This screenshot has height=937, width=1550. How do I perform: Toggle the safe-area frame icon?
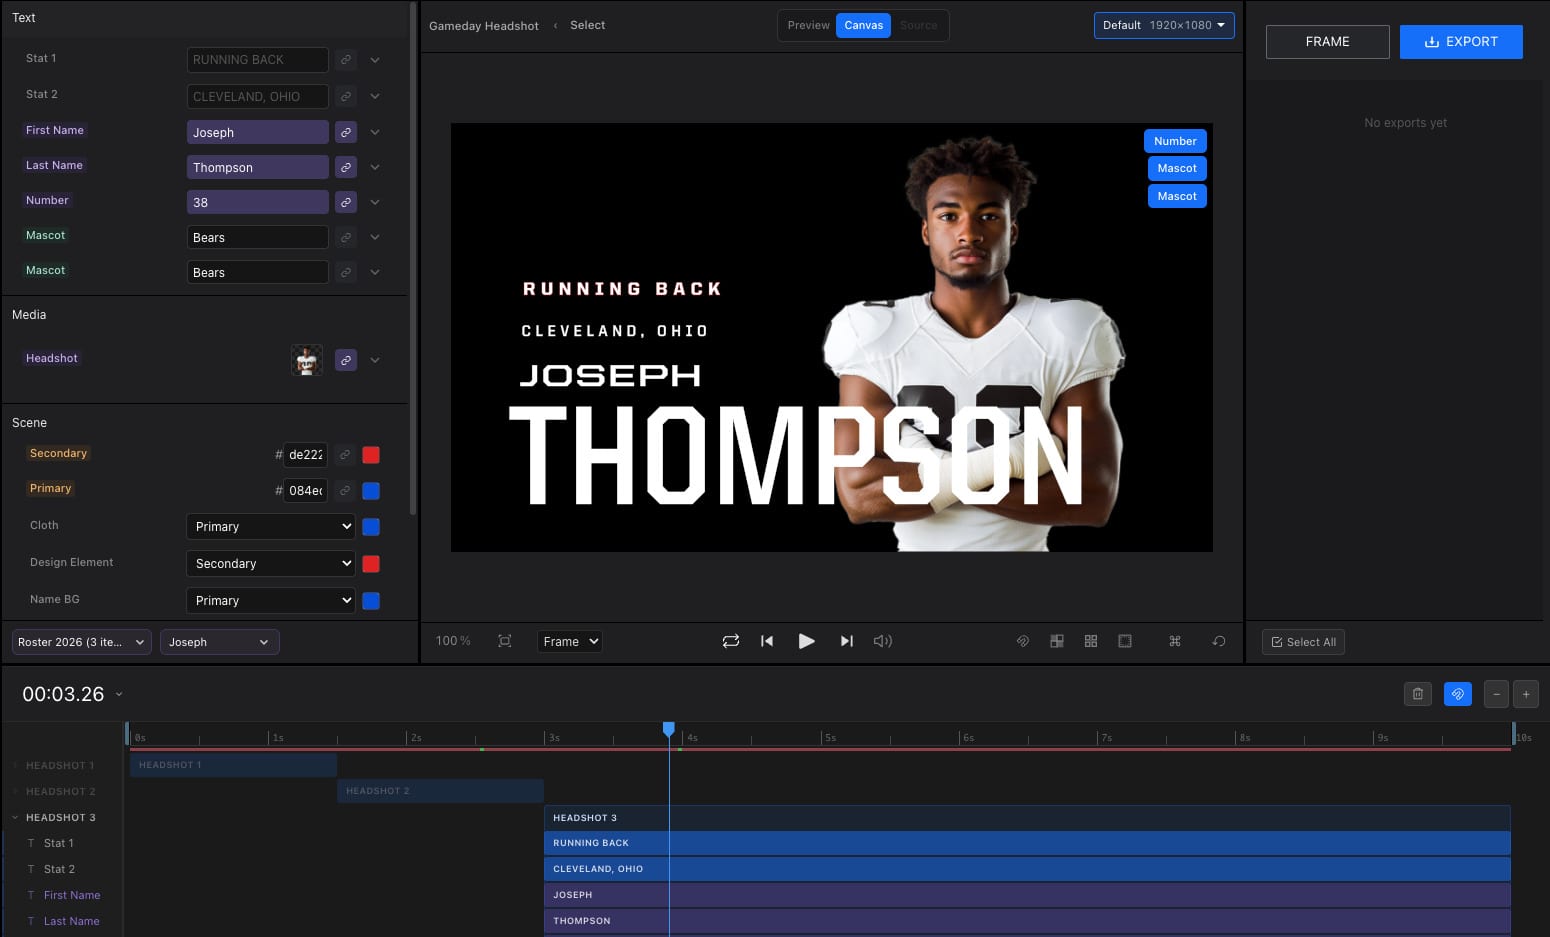[1125, 641]
